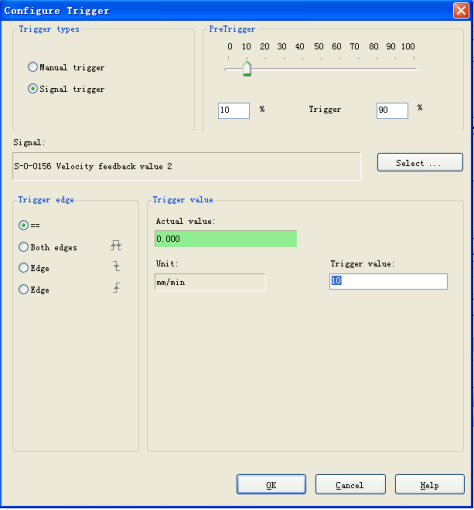Select the Manual trigger radio button
The width and height of the screenshot is (474, 510).
coord(33,67)
